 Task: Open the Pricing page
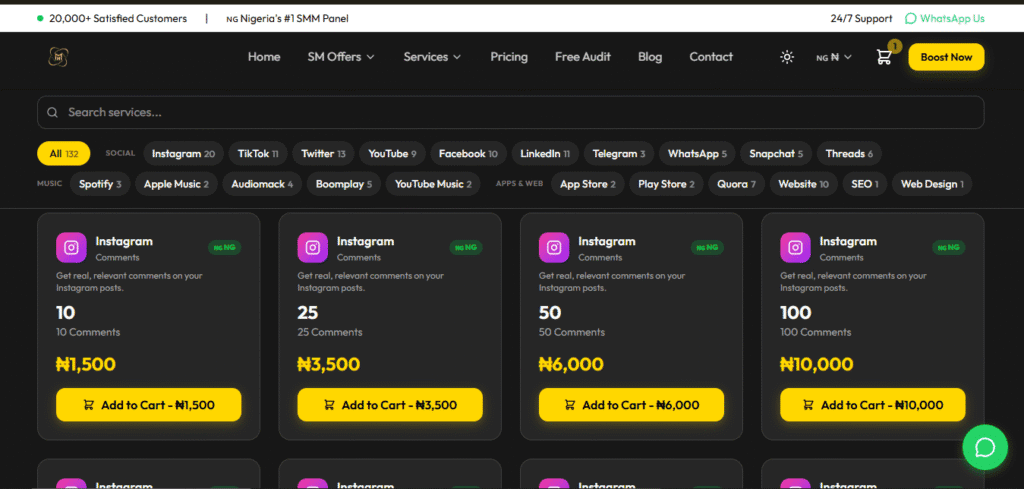509,57
